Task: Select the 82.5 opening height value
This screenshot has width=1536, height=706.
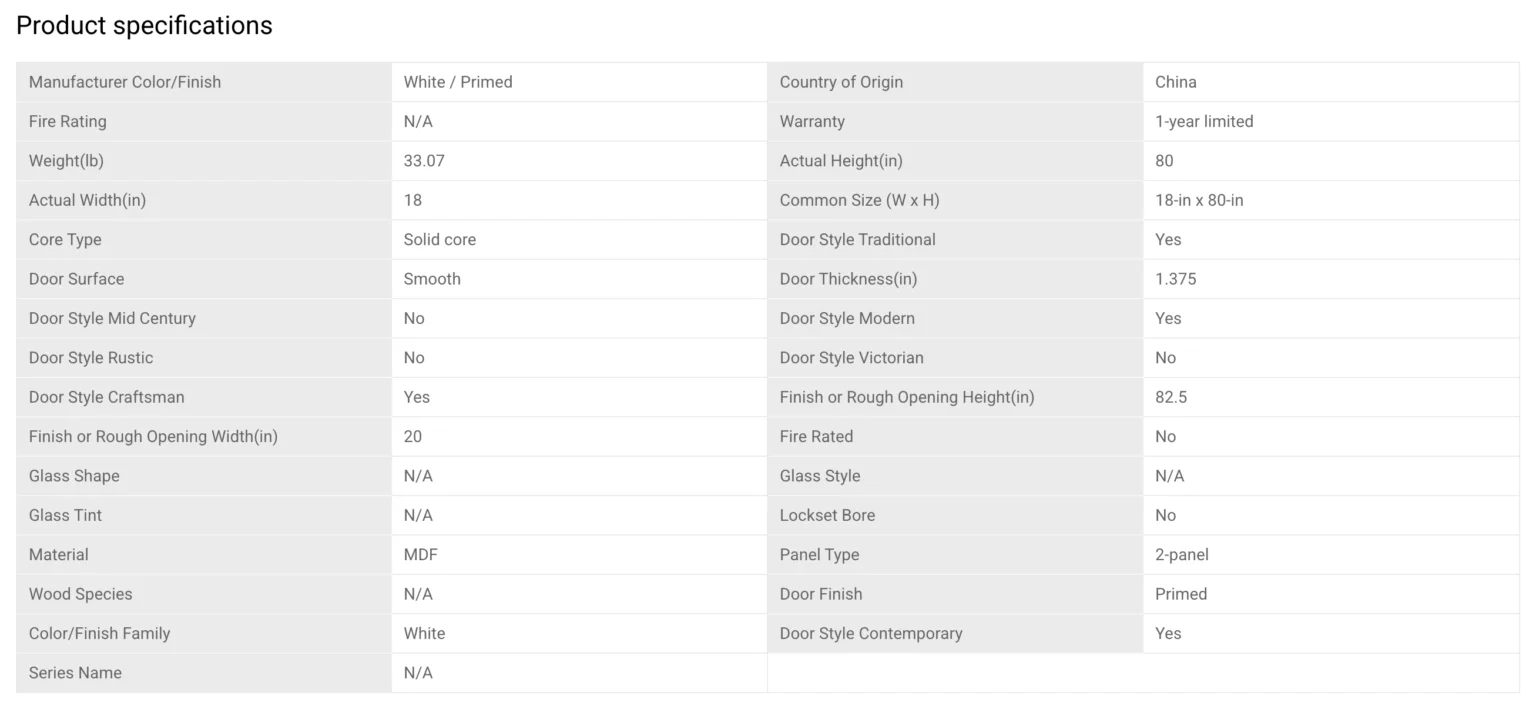Action: (x=1171, y=397)
